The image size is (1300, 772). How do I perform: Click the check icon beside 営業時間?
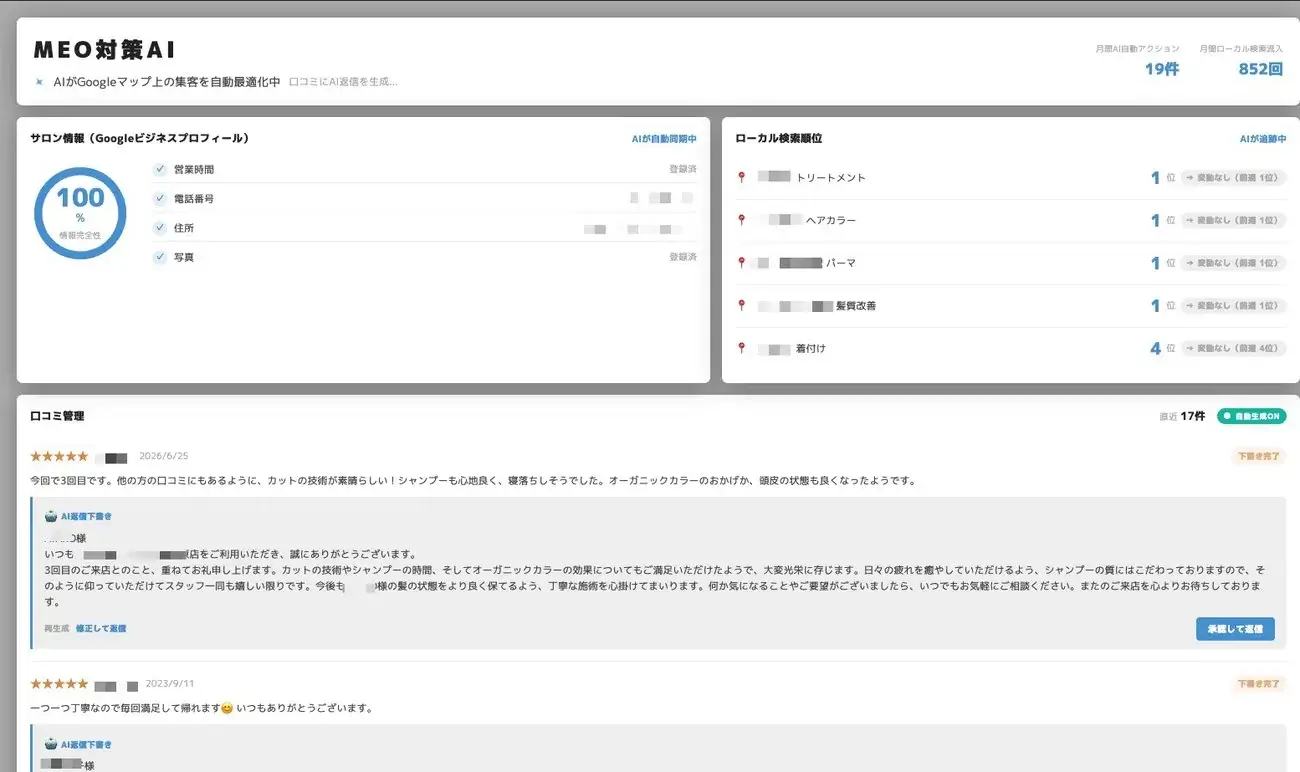pos(160,170)
